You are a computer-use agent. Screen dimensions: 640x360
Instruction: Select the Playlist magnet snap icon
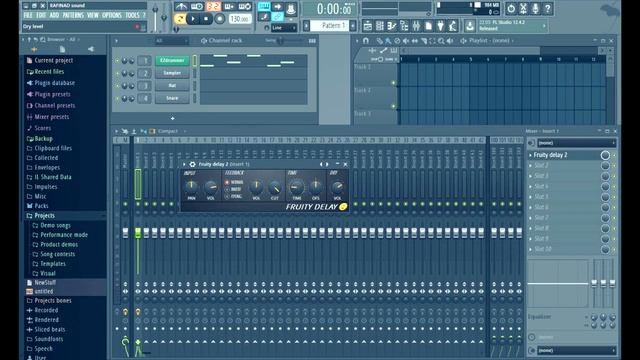click(366, 41)
